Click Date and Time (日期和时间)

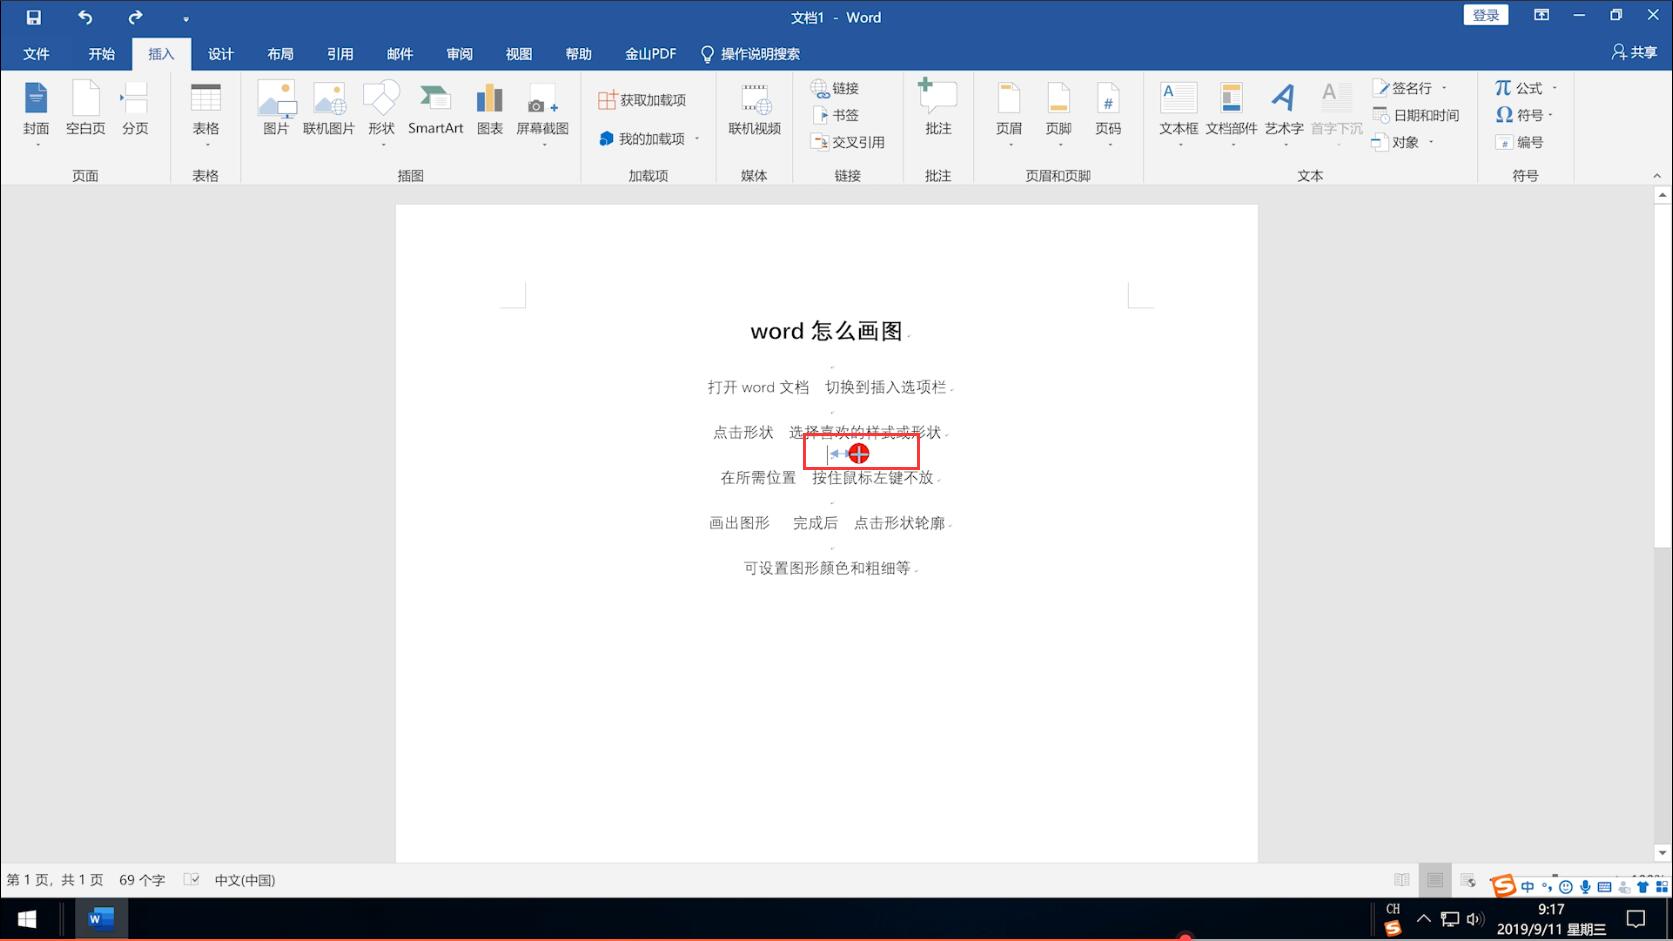coord(1416,115)
